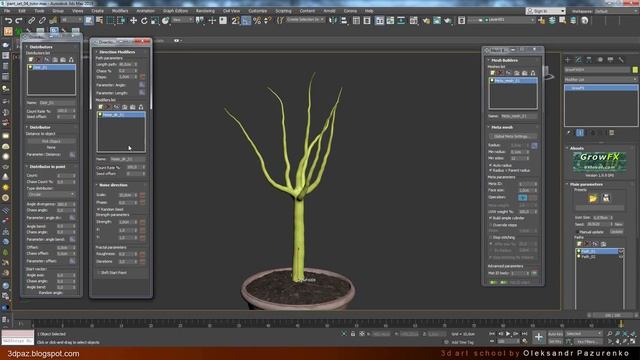Open the Utilities wrench tab in command panel
Image resolution: width=640 pixels, height=360 pixels.
(x=621, y=60)
